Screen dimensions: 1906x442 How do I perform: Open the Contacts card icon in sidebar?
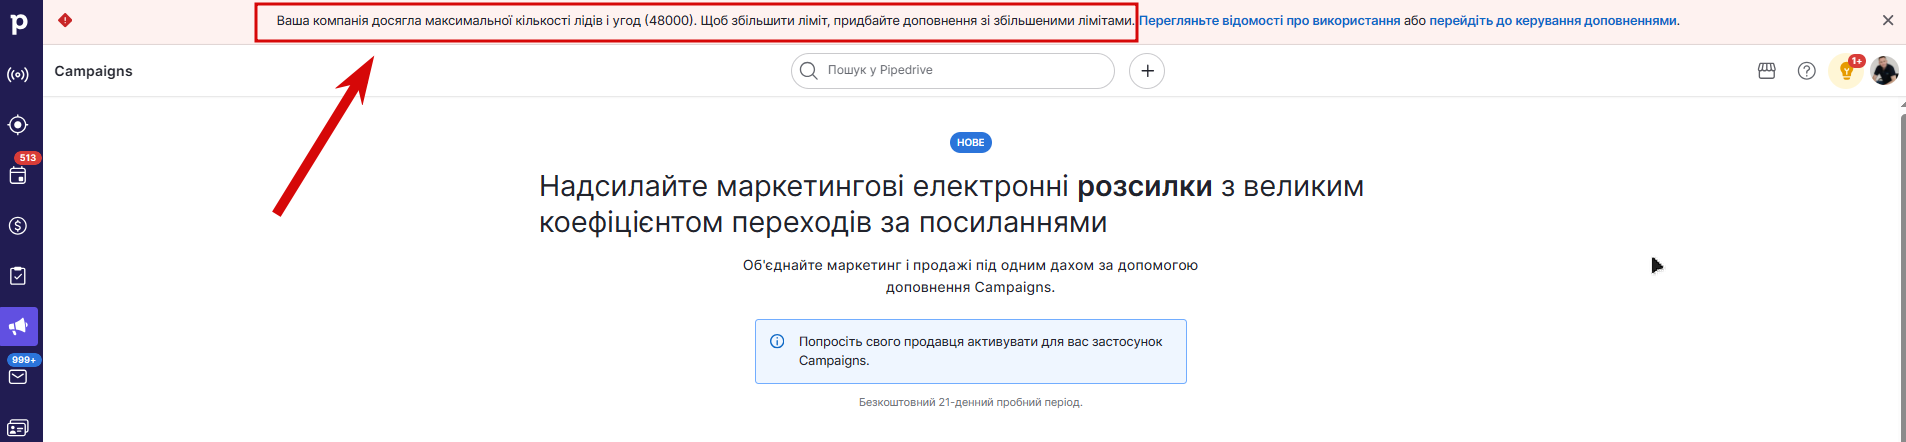pyautogui.click(x=18, y=428)
